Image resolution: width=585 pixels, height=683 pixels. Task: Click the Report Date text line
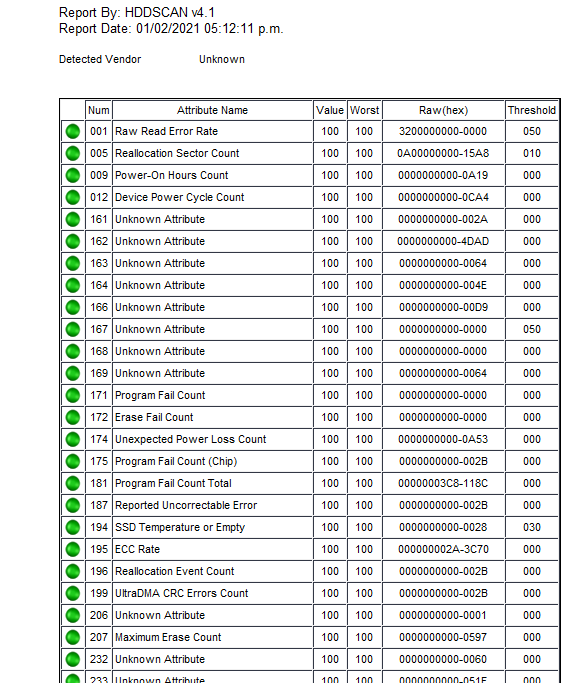(x=171, y=29)
